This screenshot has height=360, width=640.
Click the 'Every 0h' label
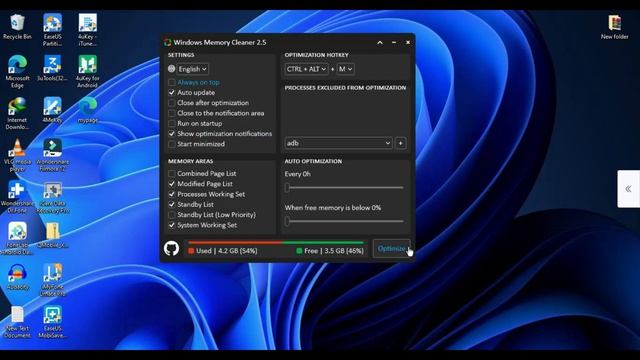click(x=297, y=174)
